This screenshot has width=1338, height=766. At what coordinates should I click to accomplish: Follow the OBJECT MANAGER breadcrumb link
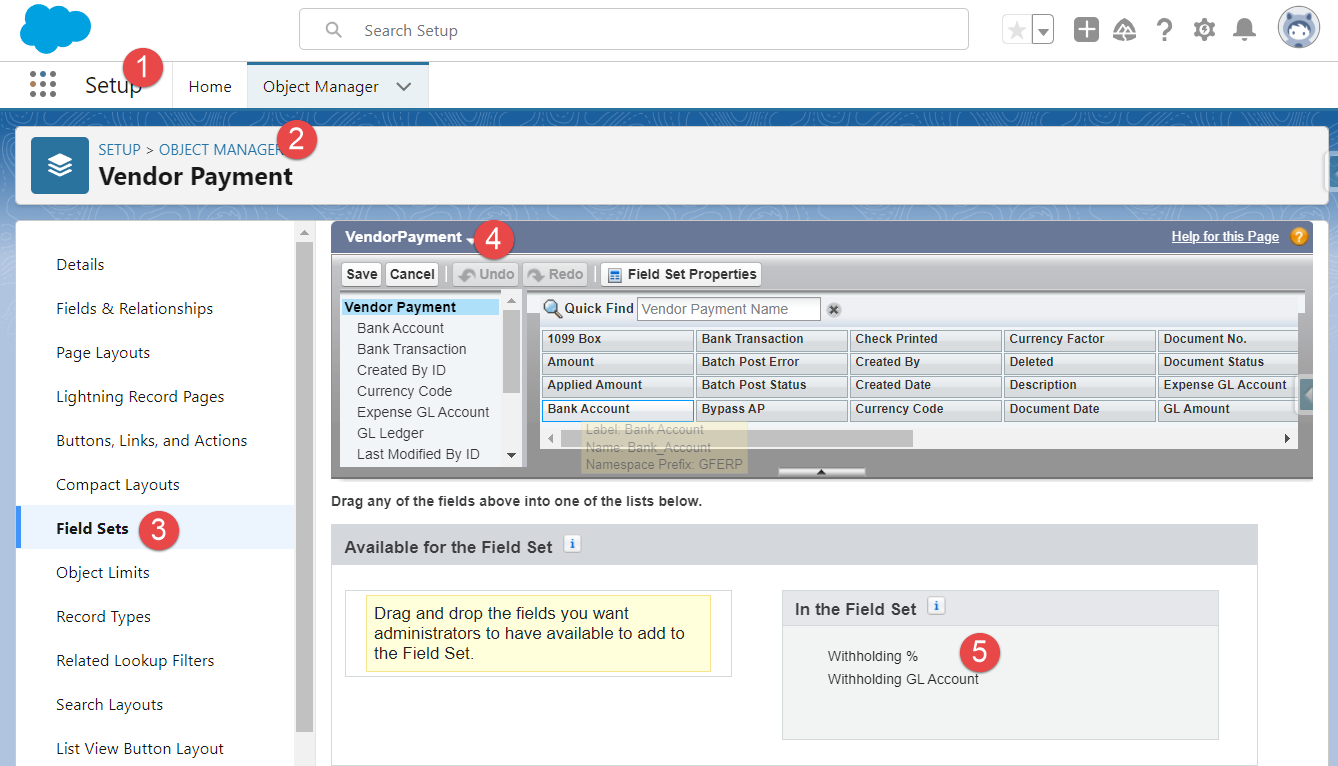(220, 150)
